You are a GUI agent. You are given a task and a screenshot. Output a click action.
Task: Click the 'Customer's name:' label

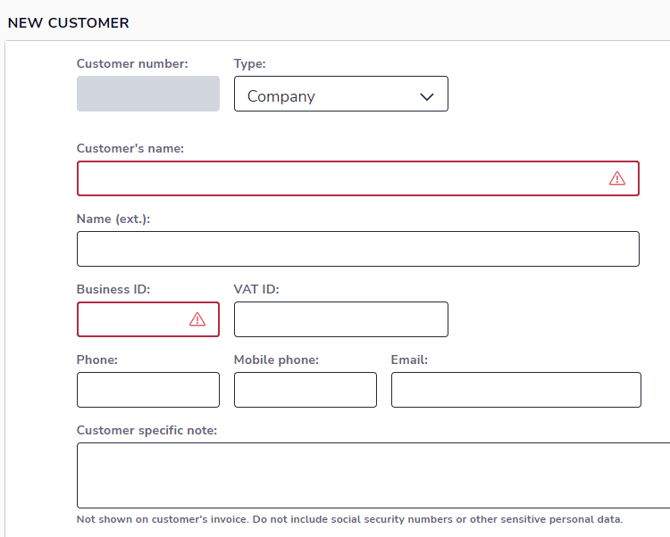point(130,148)
